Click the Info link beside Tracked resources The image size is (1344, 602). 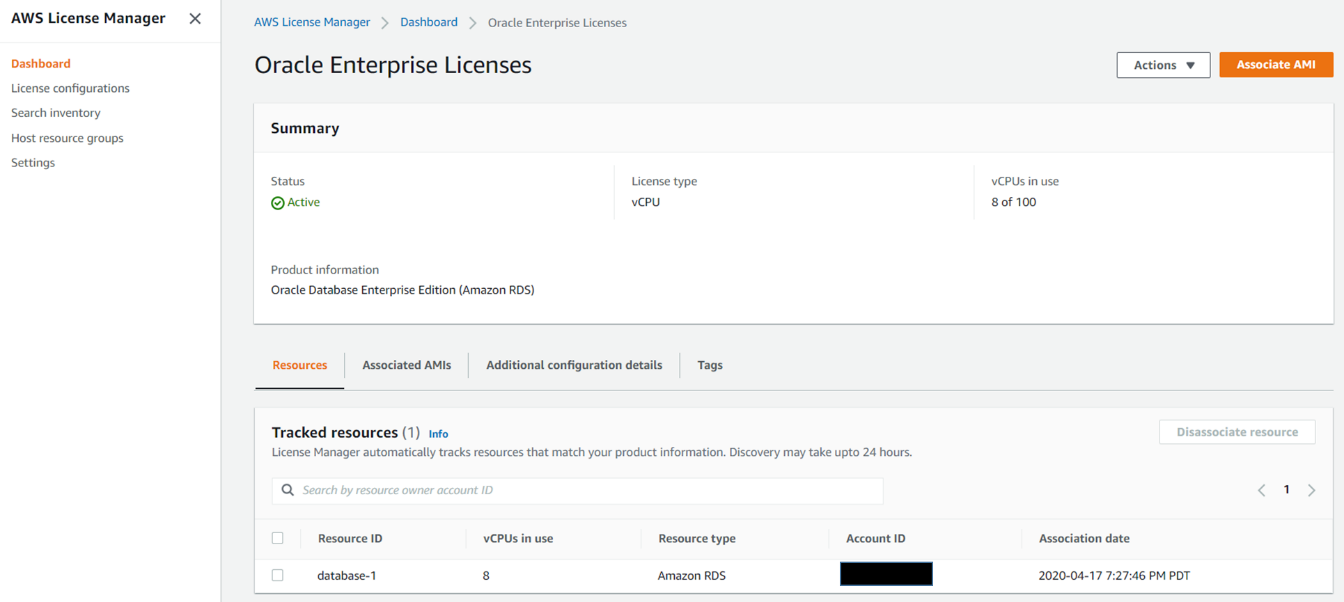pyautogui.click(x=438, y=434)
